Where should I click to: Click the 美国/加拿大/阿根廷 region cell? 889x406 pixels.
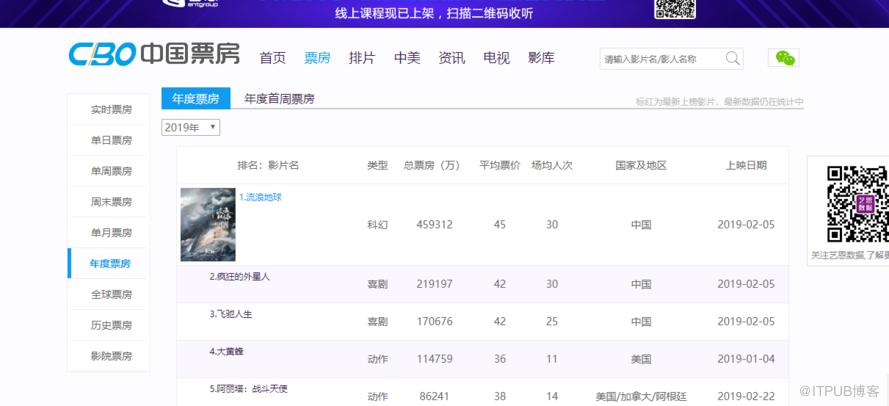[641, 396]
